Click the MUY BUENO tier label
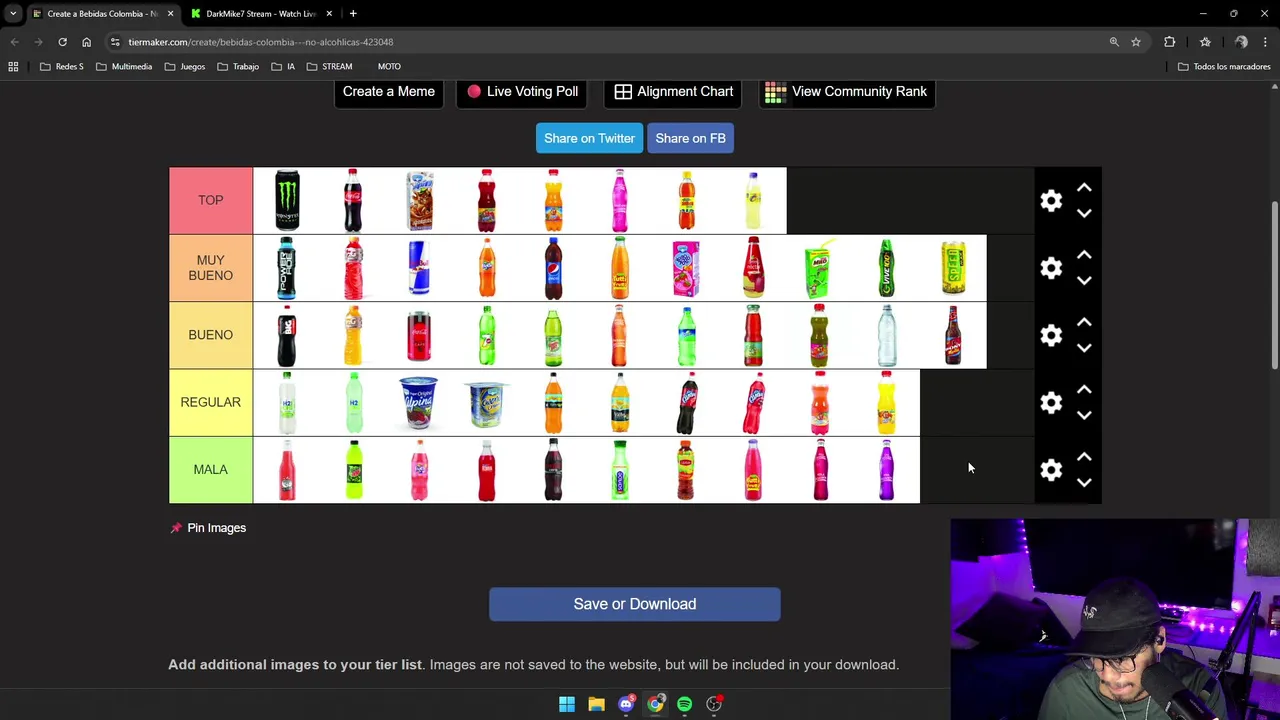The width and height of the screenshot is (1280, 720). coord(211,268)
